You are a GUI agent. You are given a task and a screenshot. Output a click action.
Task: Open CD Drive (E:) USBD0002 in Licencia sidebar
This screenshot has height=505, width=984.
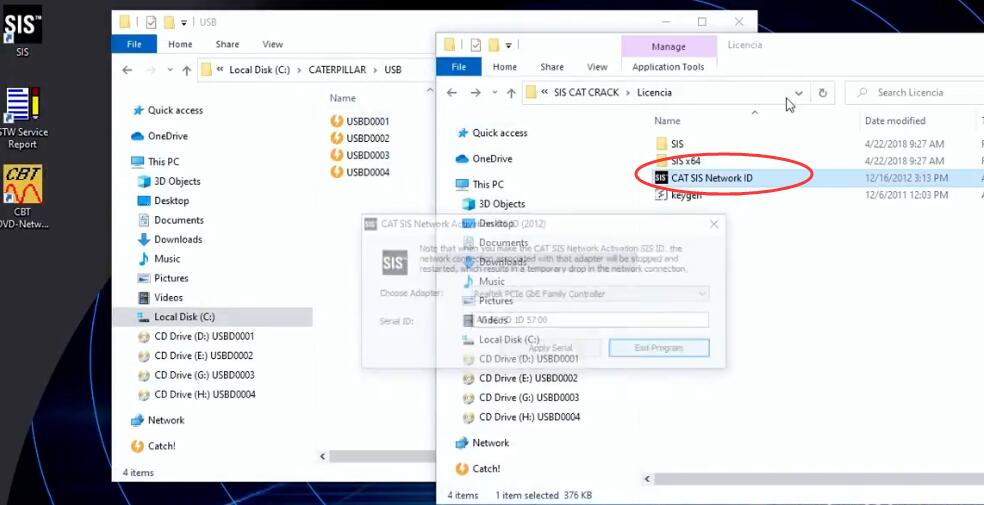[521, 378]
